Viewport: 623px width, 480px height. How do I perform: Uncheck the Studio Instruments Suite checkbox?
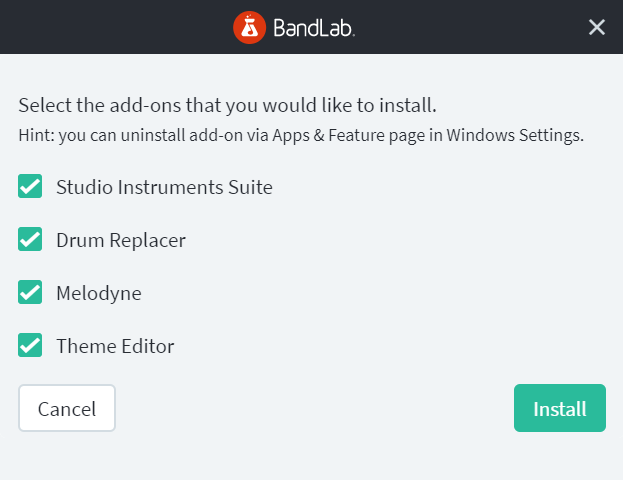point(30,186)
